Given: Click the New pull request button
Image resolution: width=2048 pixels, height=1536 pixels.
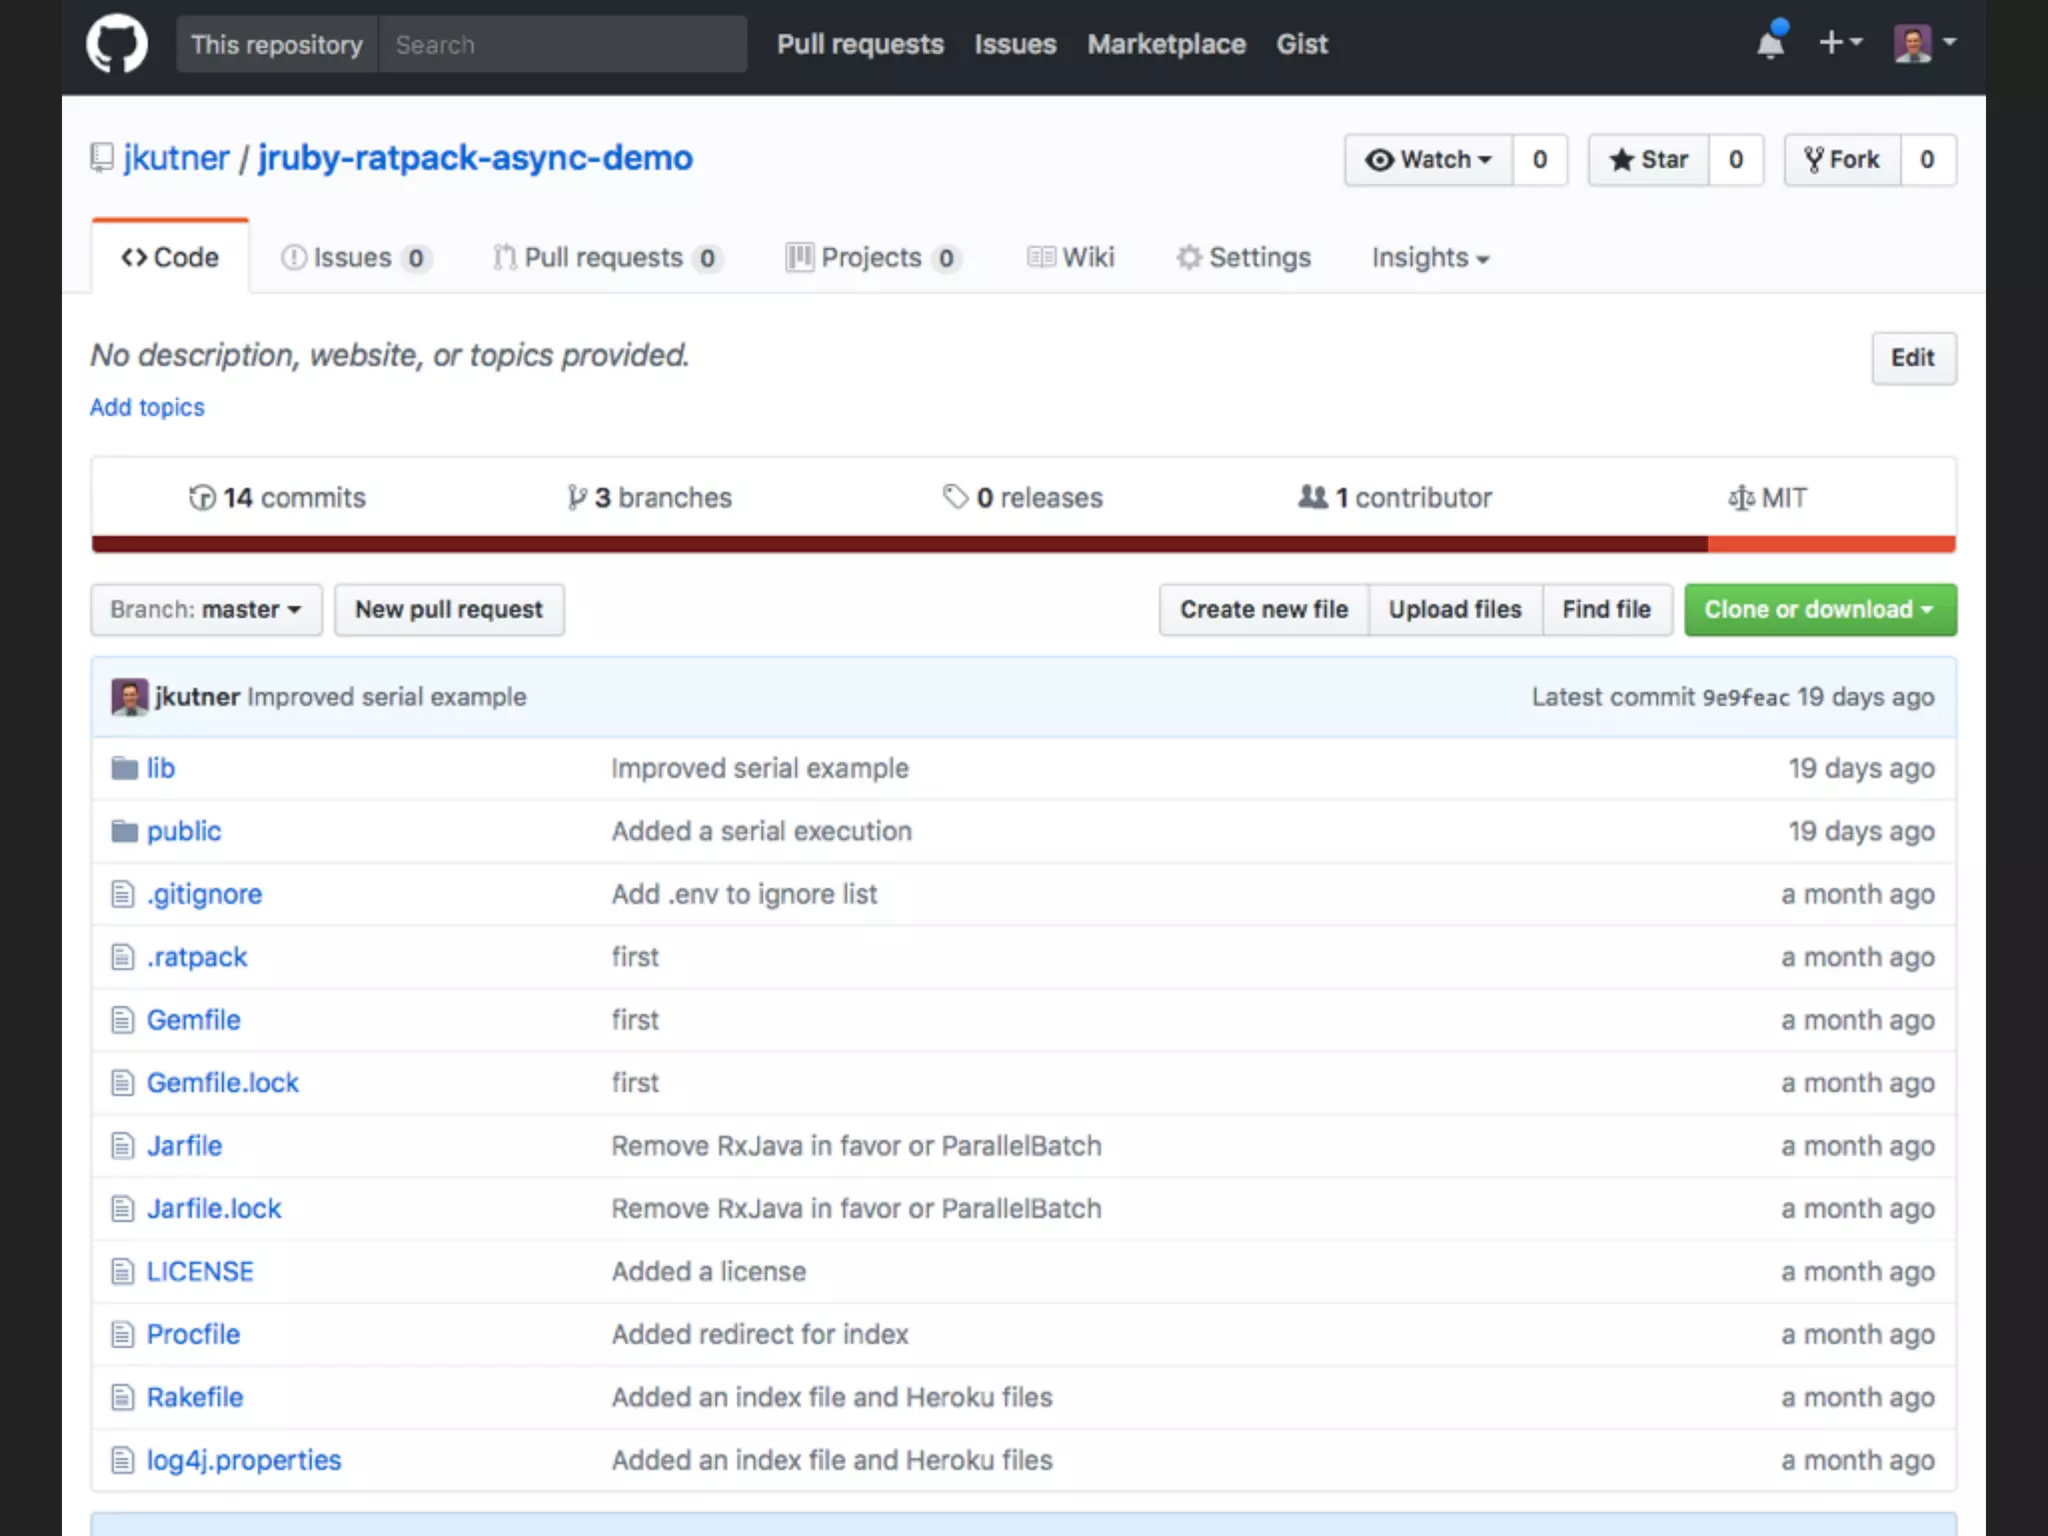Looking at the screenshot, I should (x=449, y=610).
